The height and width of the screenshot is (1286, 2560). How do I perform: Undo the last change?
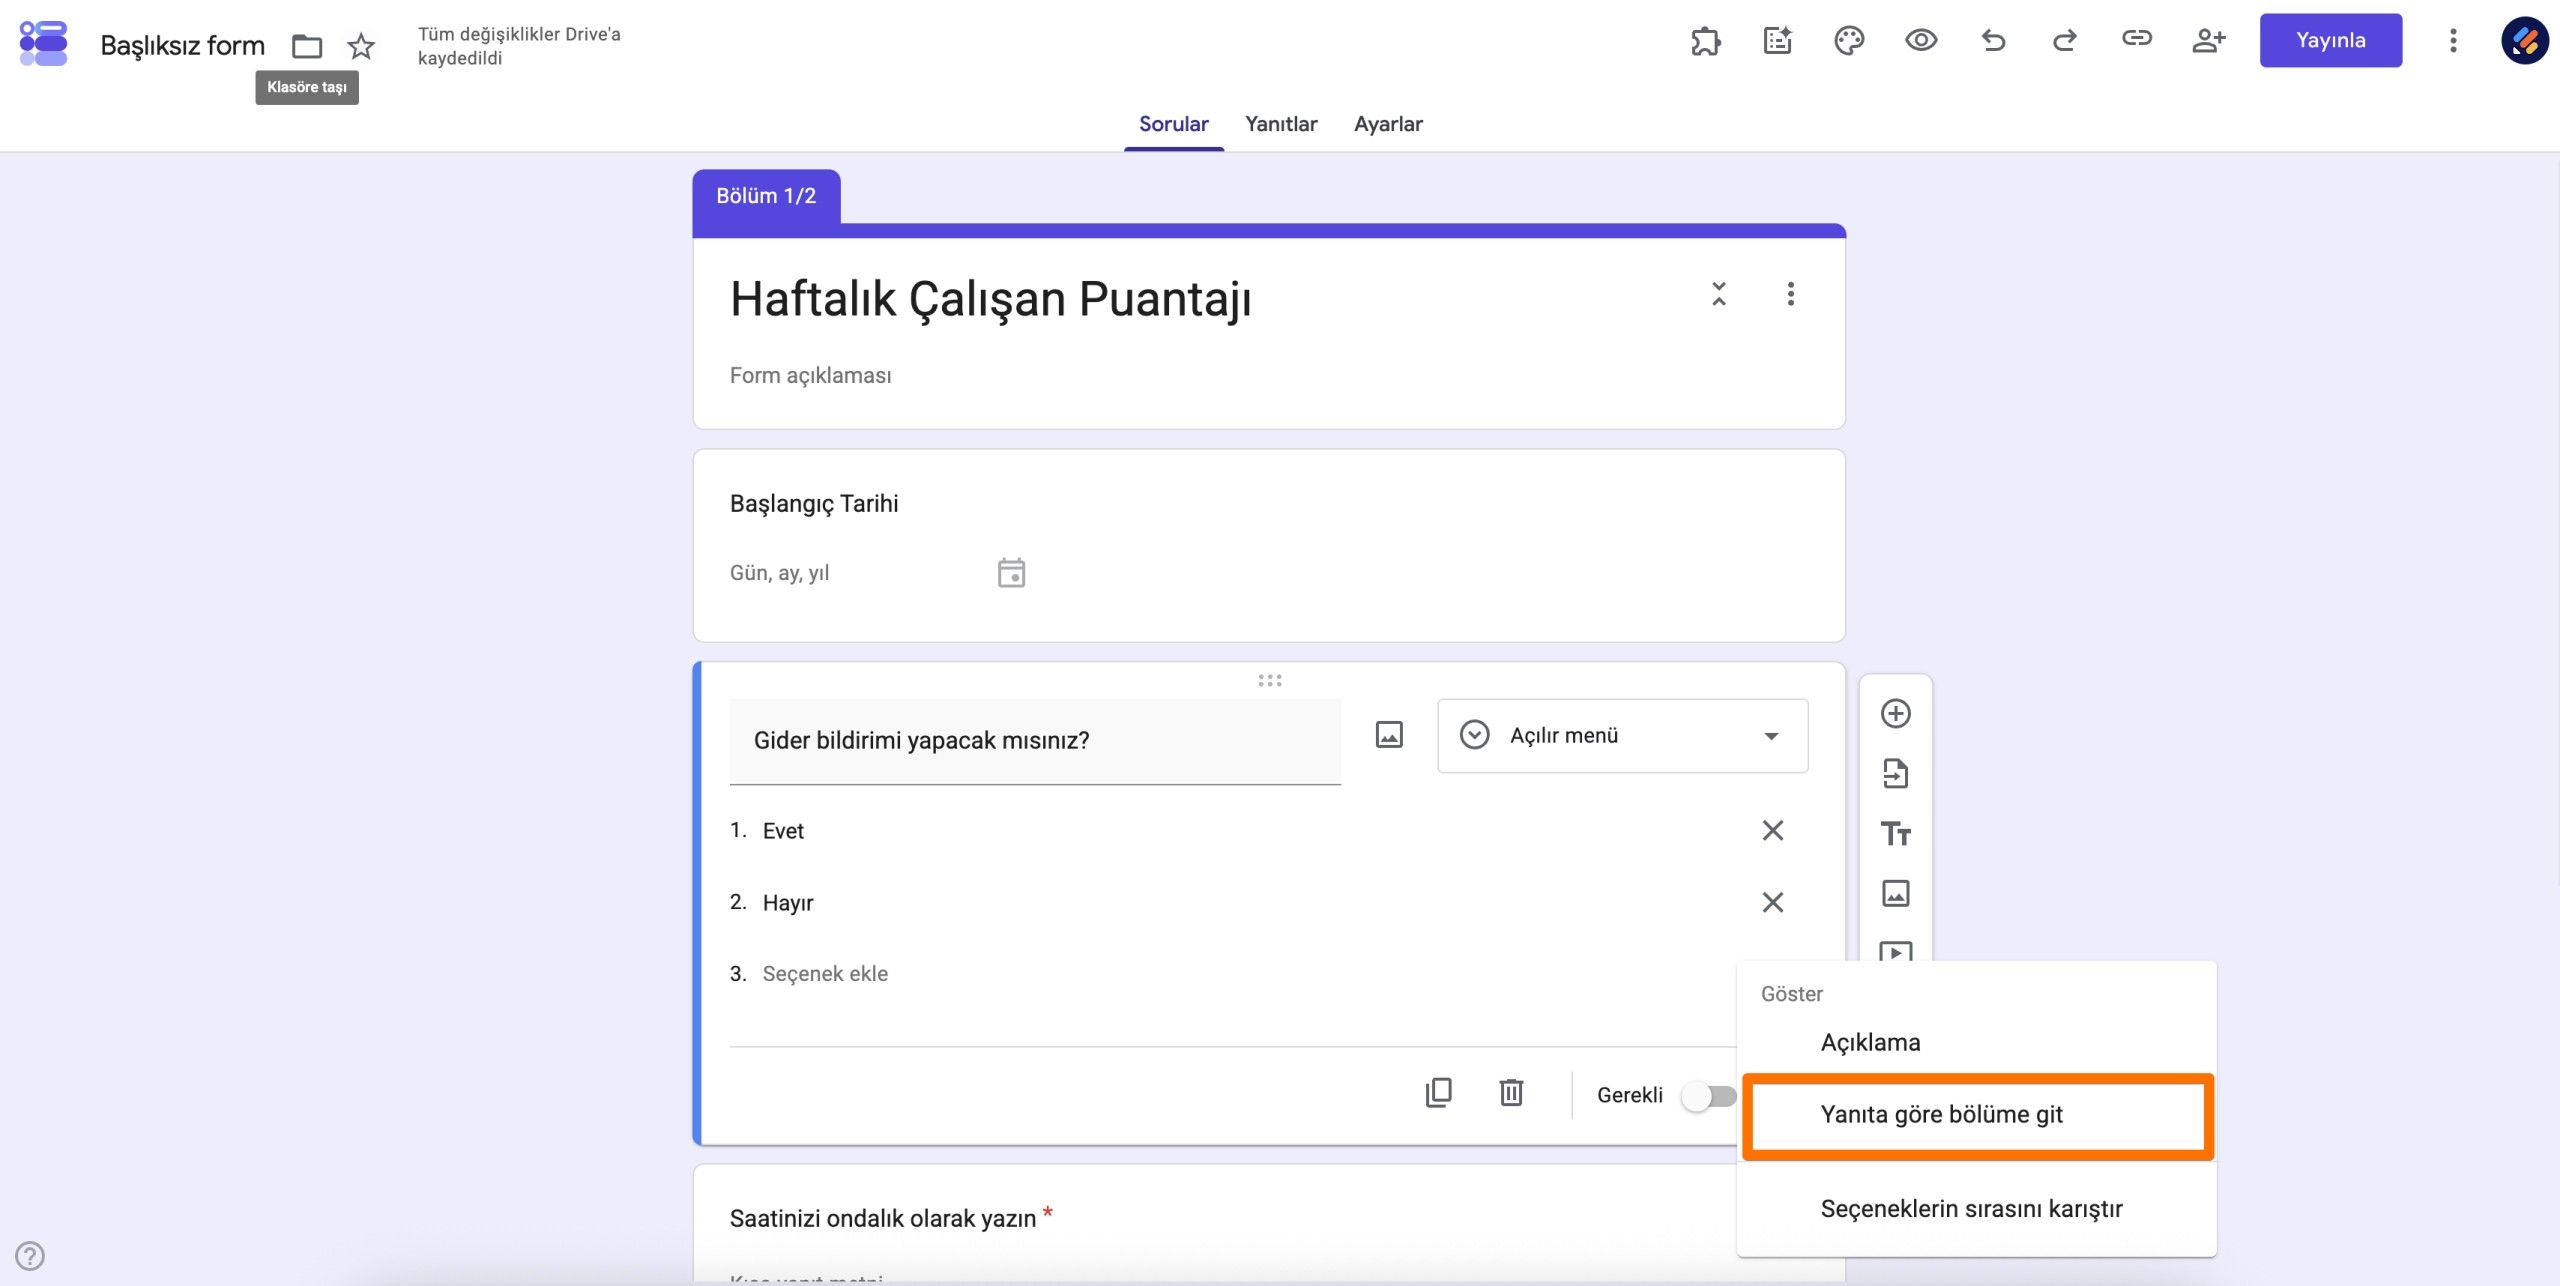point(1993,41)
